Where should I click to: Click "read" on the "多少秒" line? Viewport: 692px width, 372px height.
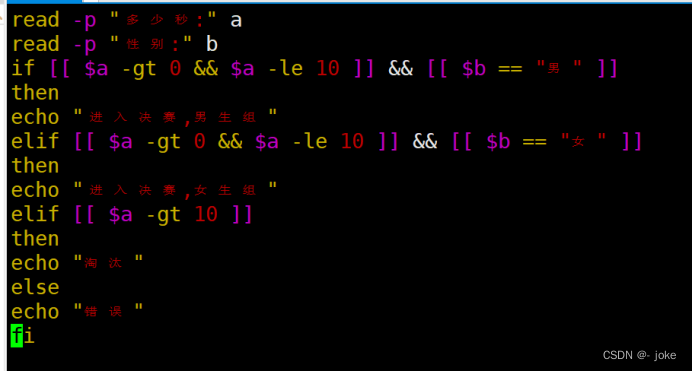pos(35,20)
